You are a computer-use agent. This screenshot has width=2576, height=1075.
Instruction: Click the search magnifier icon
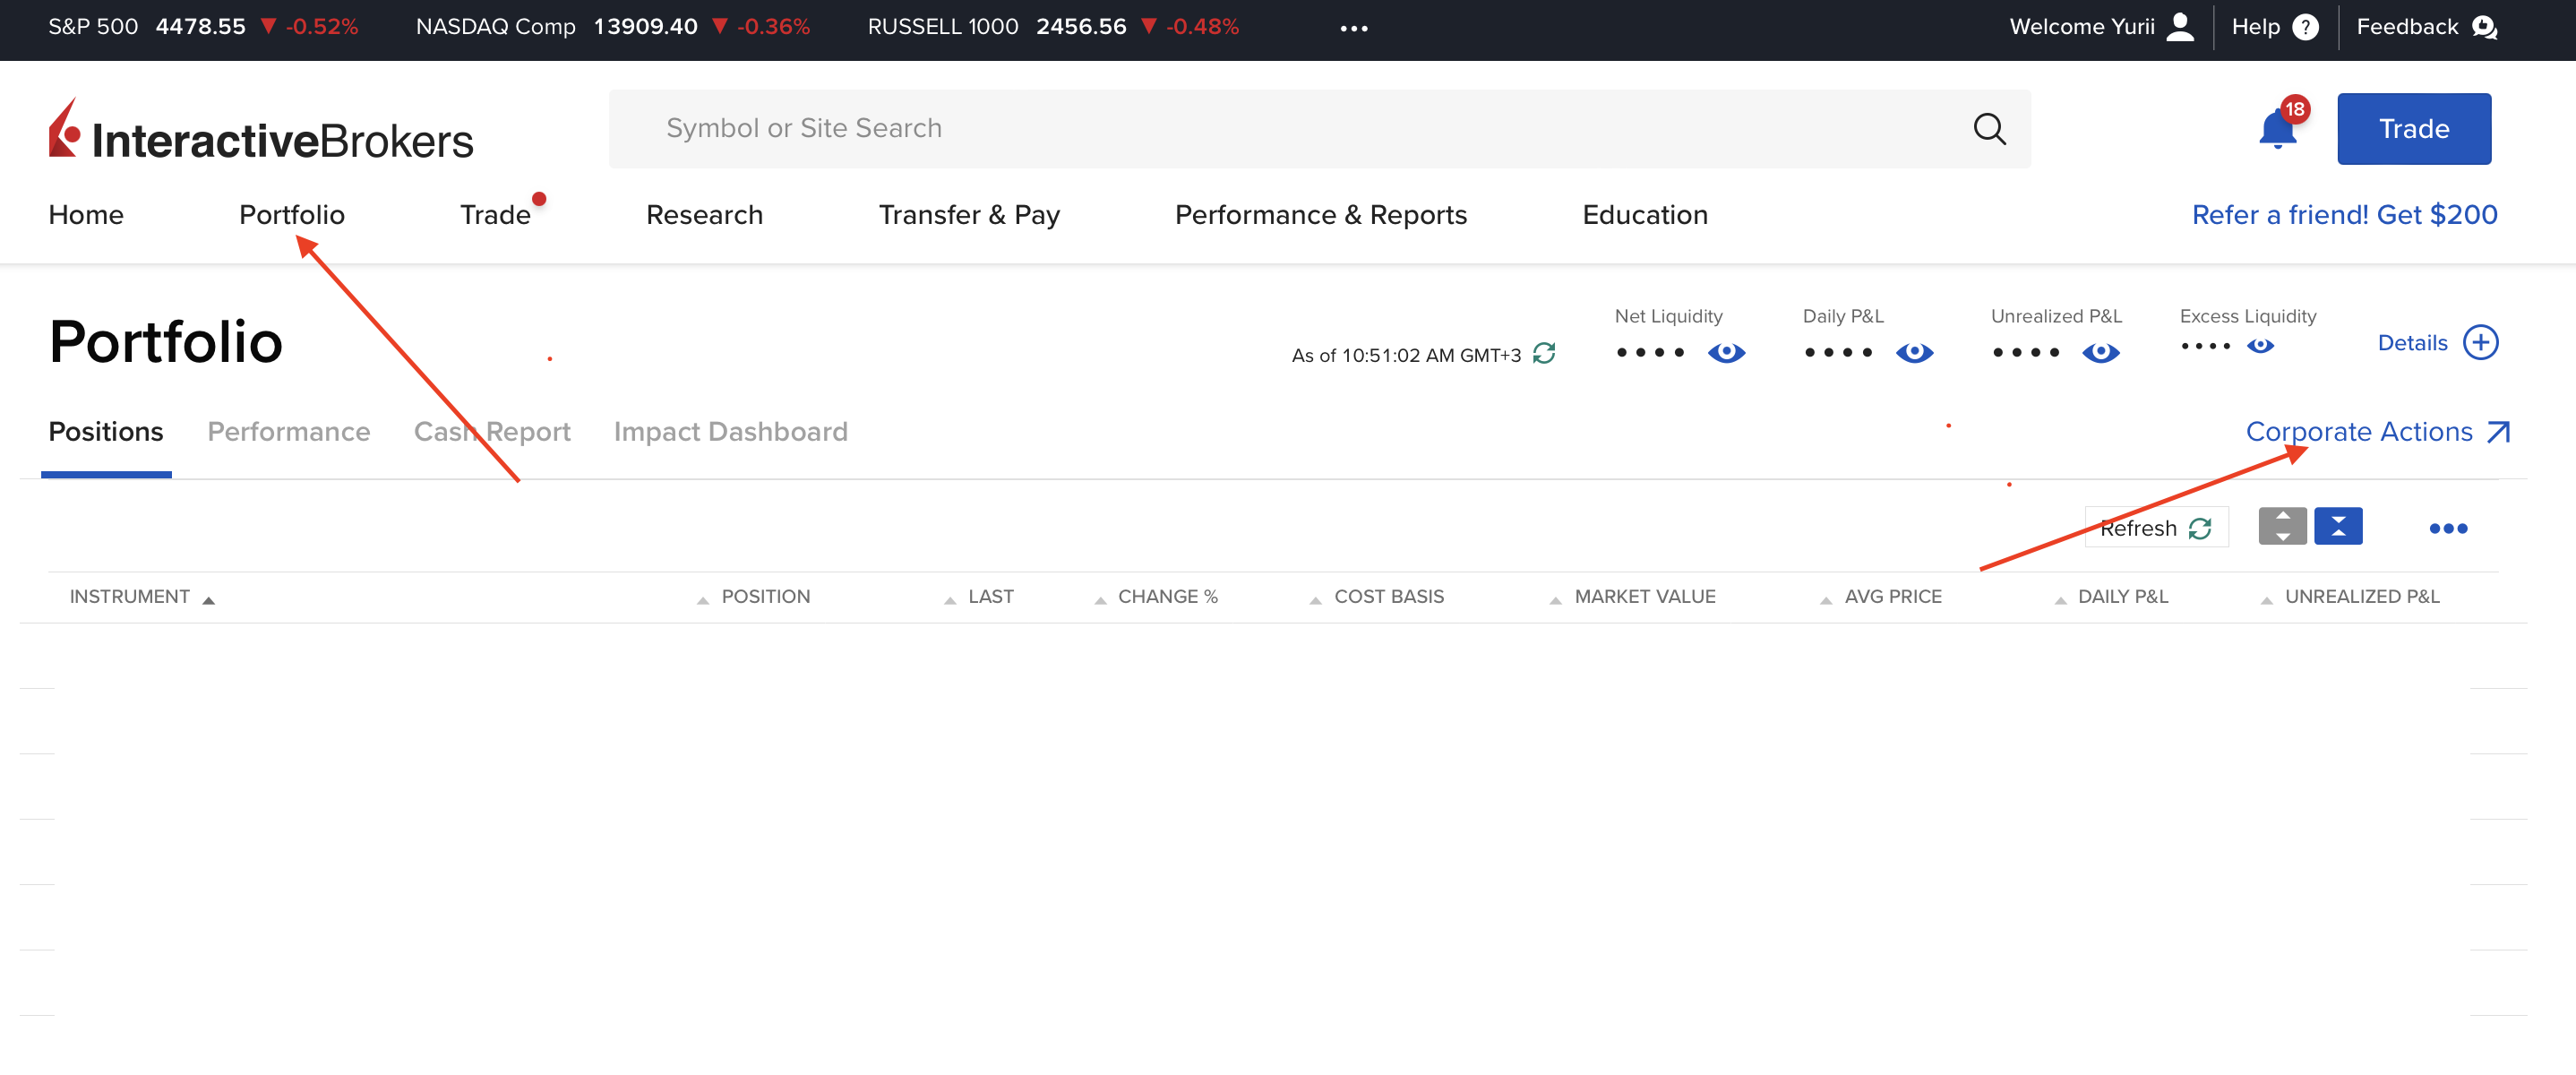click(1989, 129)
